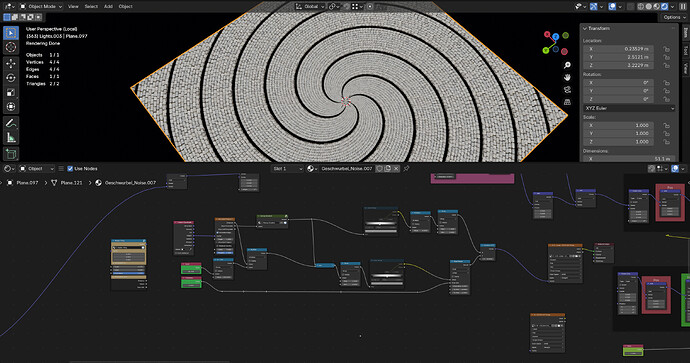690x363 pixels.
Task: Switch to wireframe viewport shading
Action: click(641, 7)
